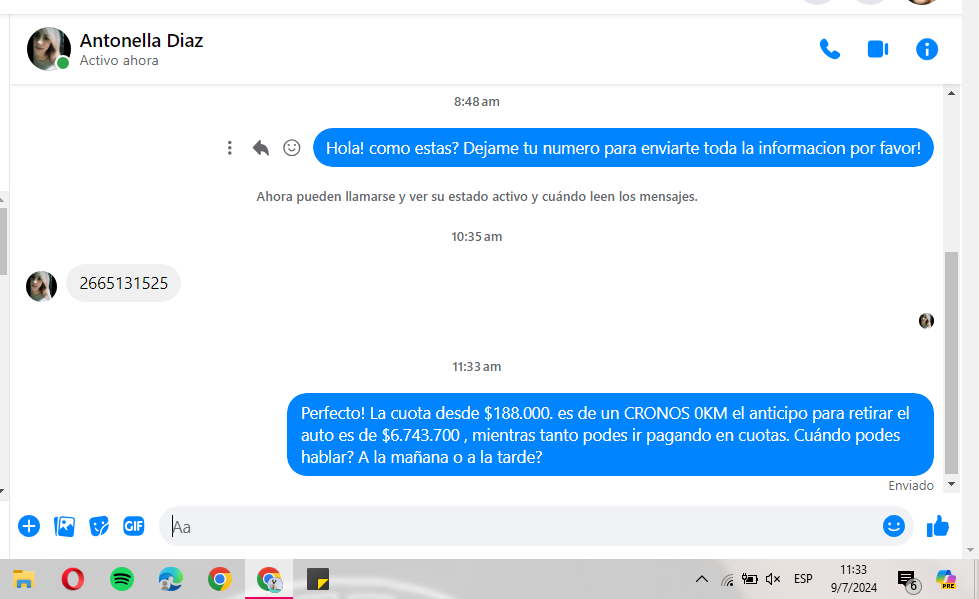Open the GIF selector
Screen dimensions: 979x599
pos(134,526)
